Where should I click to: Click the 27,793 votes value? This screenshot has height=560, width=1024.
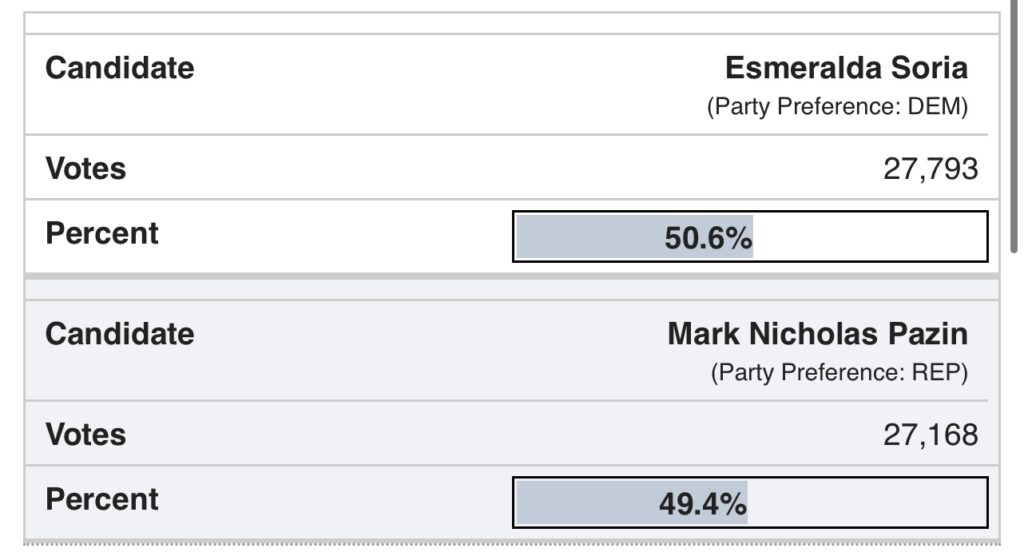click(931, 169)
